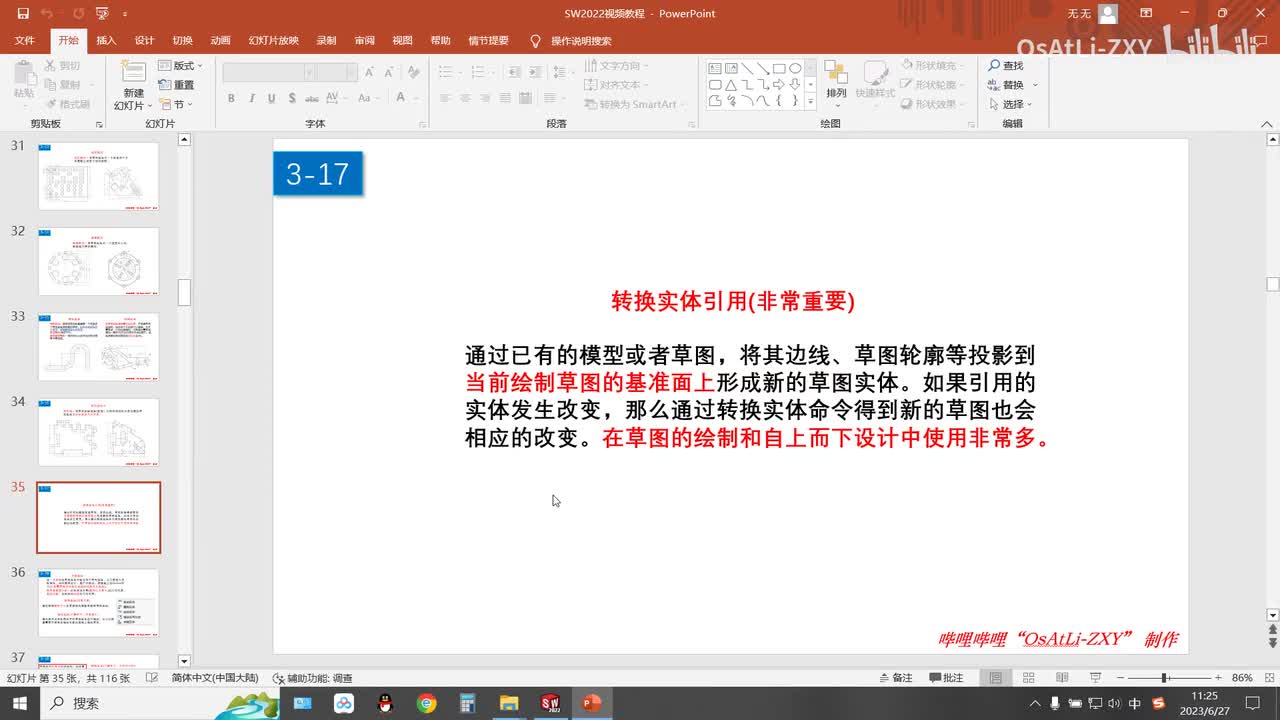Switch to the Review (审阅) tab
Screen dimensions: 1280x720
tap(364, 41)
